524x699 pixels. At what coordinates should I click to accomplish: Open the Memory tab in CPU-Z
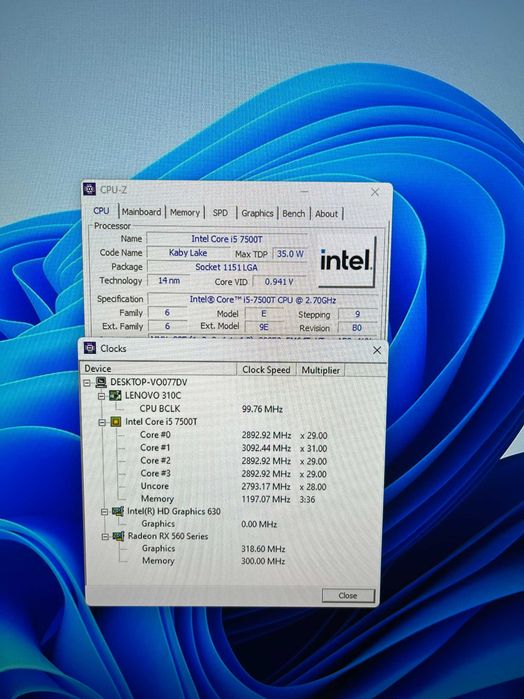tap(185, 213)
